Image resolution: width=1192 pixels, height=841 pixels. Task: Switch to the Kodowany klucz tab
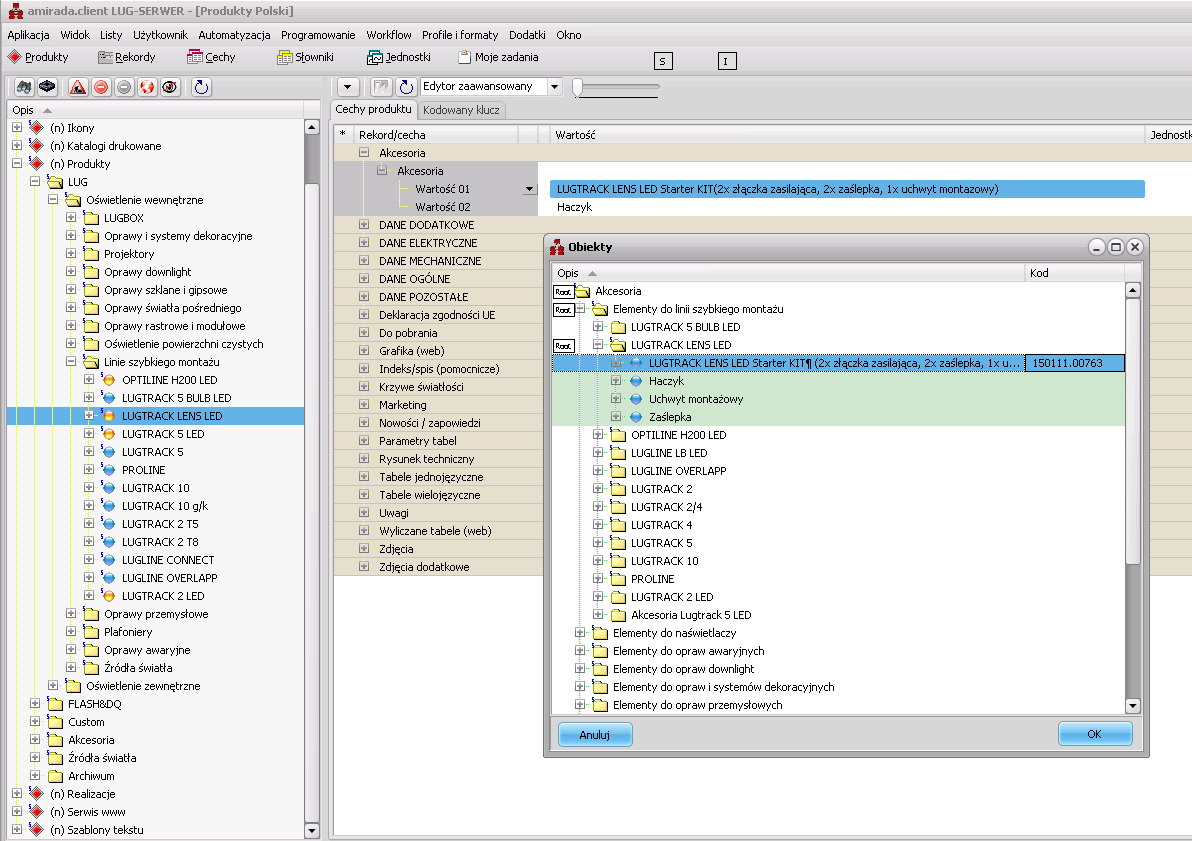pyautogui.click(x=461, y=110)
